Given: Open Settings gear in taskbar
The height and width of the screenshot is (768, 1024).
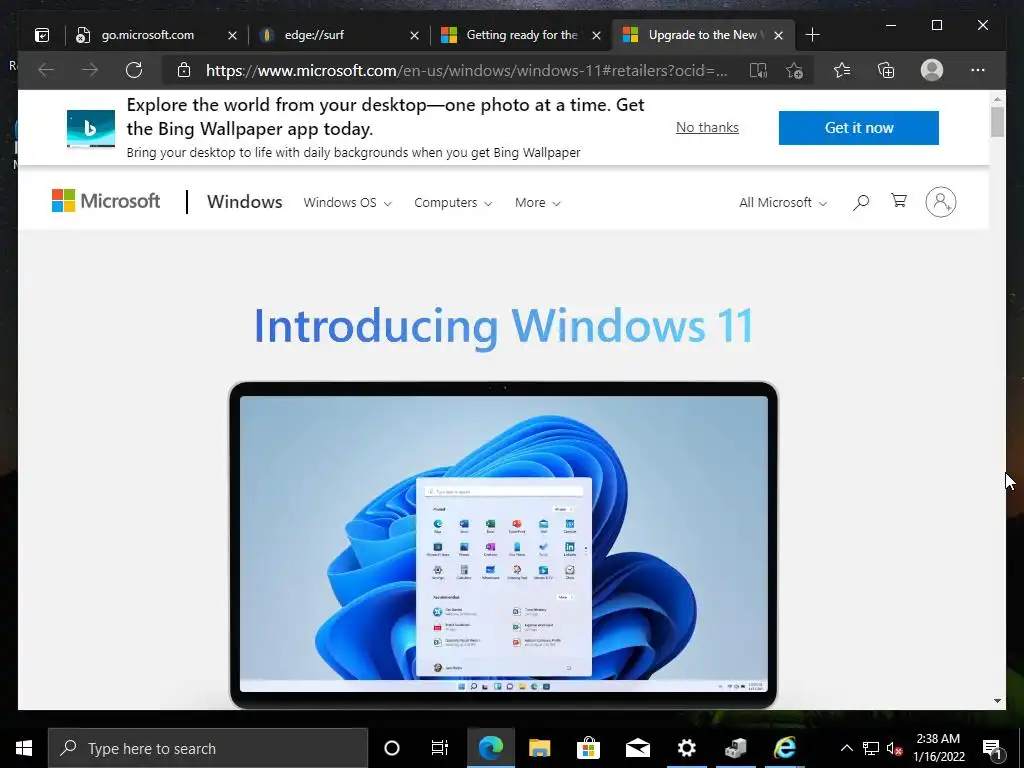Looking at the screenshot, I should click(x=686, y=748).
